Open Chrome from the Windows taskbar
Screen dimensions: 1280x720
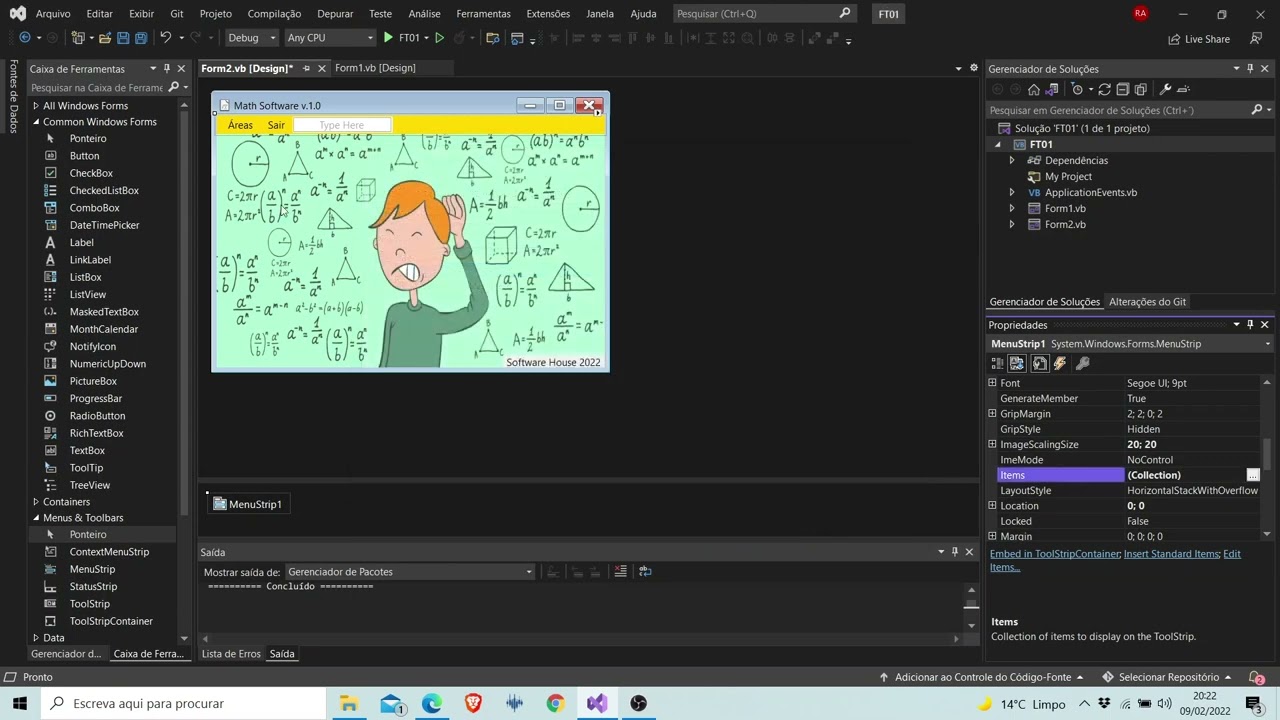(555, 703)
